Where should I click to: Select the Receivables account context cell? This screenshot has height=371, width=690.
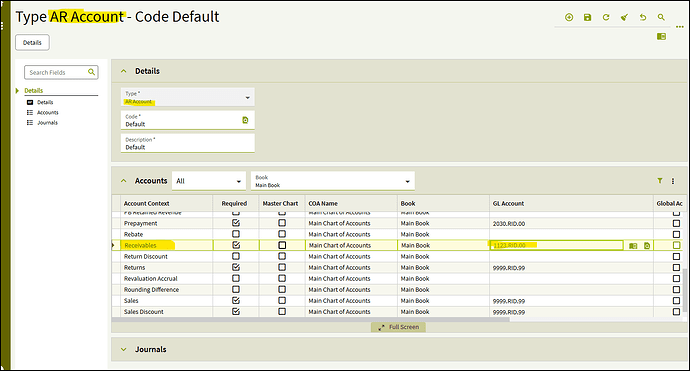click(x=167, y=245)
